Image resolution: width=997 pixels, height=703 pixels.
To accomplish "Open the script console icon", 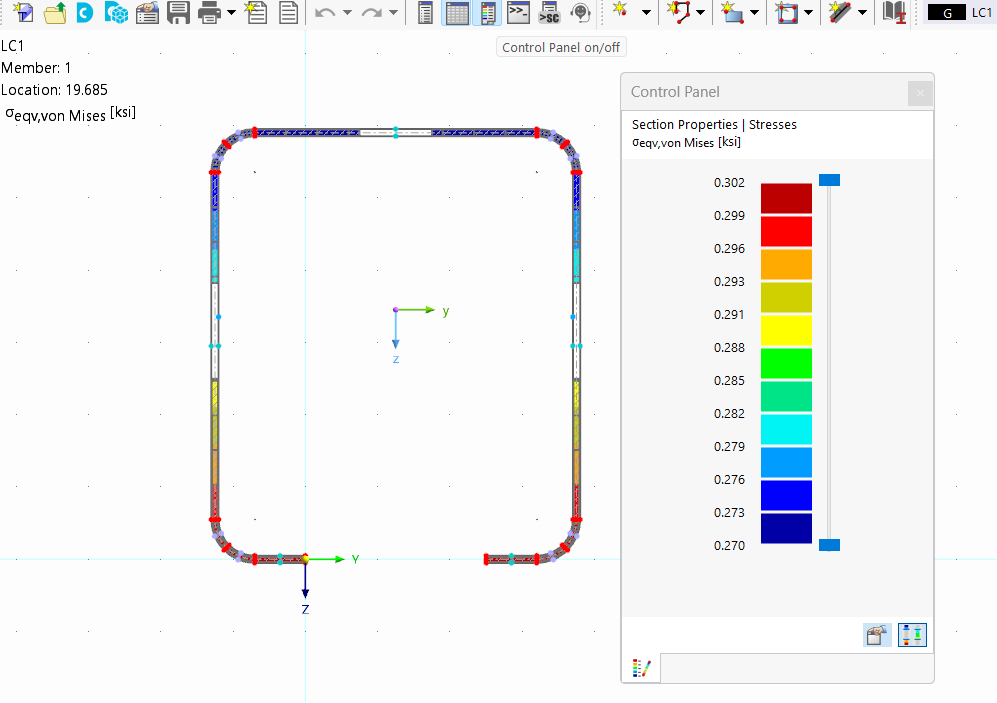I will tap(518, 13).
